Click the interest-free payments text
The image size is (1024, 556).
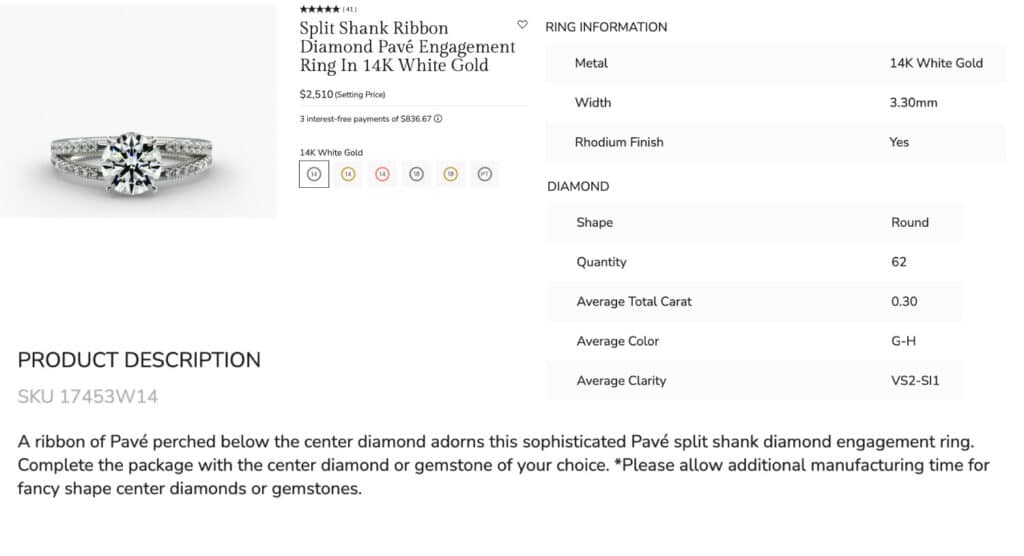366,119
